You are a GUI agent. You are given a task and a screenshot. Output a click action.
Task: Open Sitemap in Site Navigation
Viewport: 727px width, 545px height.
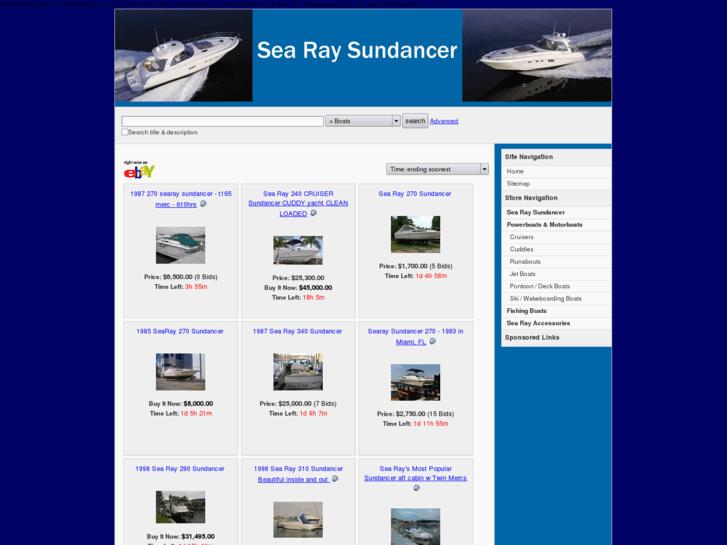point(518,184)
